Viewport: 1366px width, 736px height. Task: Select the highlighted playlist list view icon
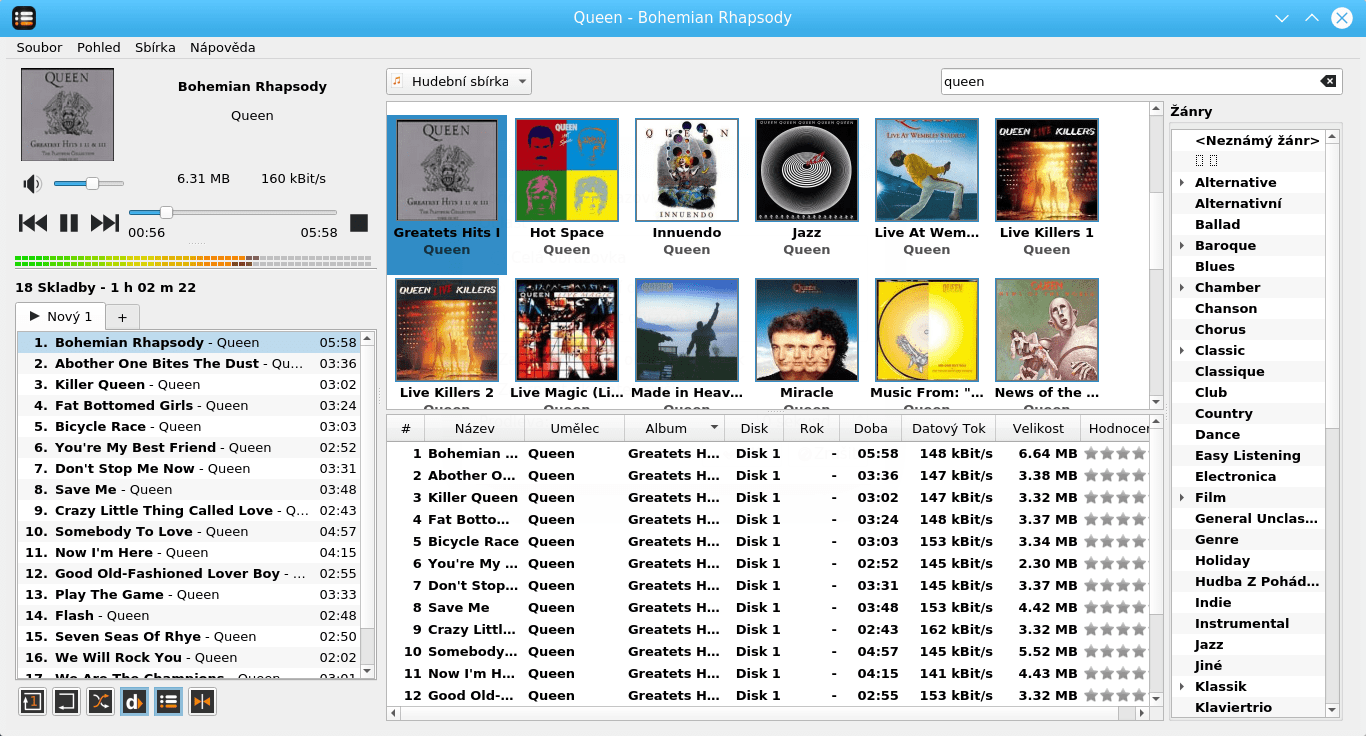click(x=168, y=703)
